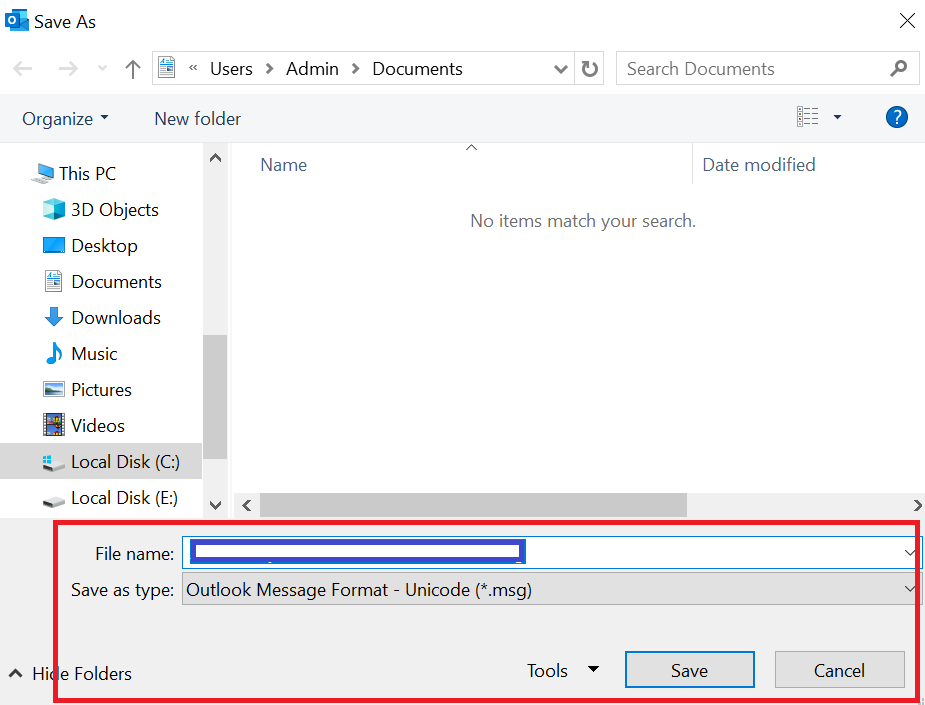Image resolution: width=925 pixels, height=705 pixels.
Task: Open the Tools menu
Action: coord(563,670)
